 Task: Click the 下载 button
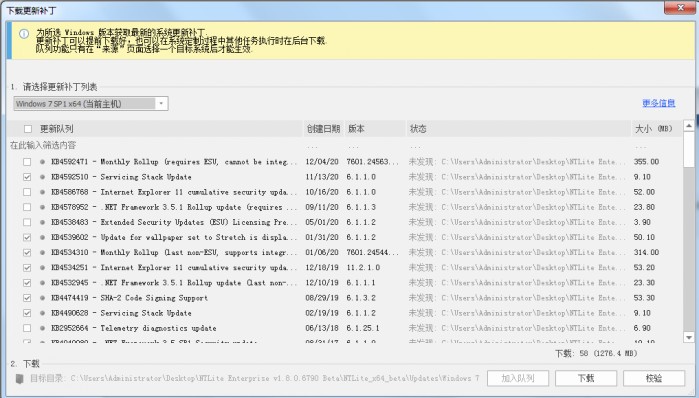[586, 378]
